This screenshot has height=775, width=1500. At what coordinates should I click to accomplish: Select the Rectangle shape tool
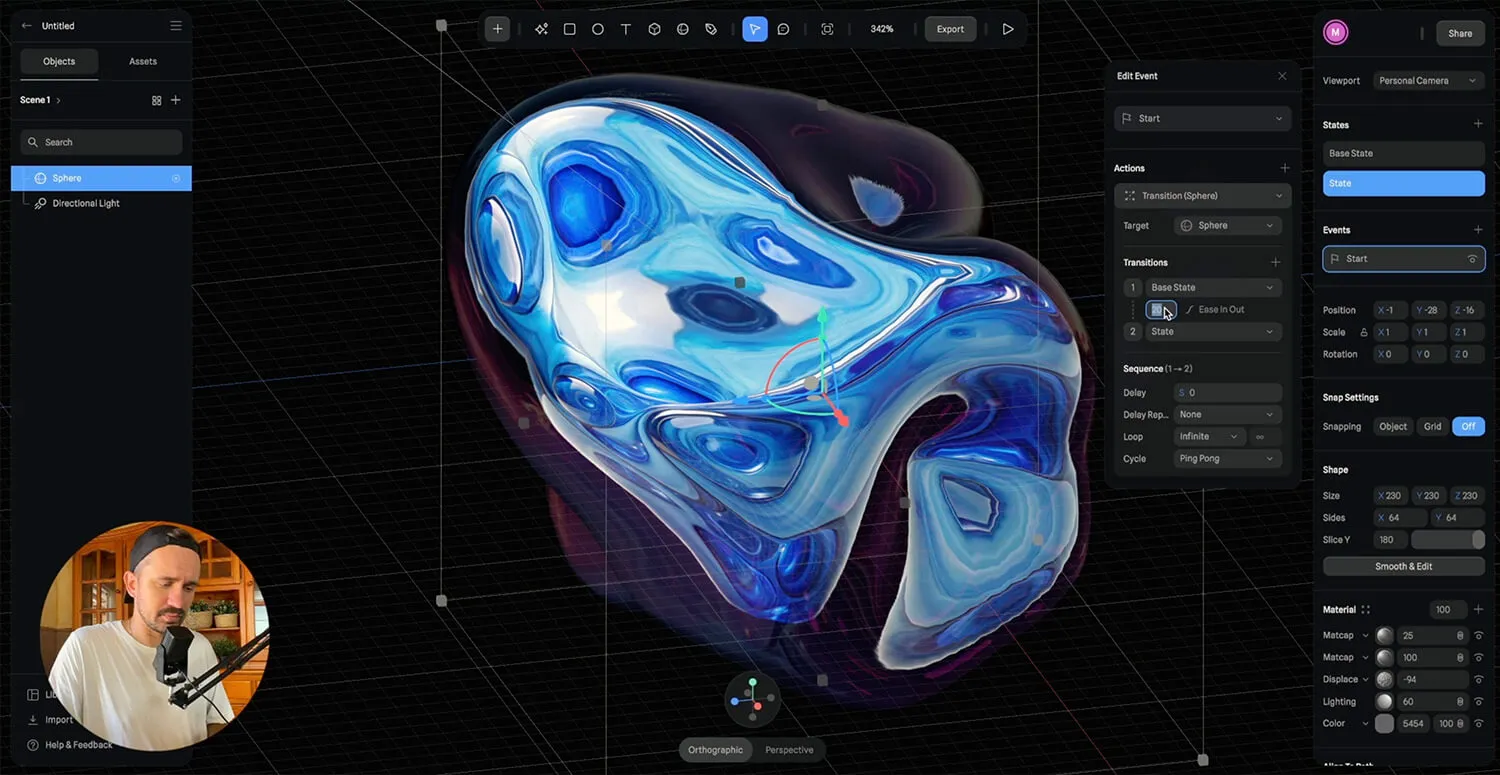[569, 29]
